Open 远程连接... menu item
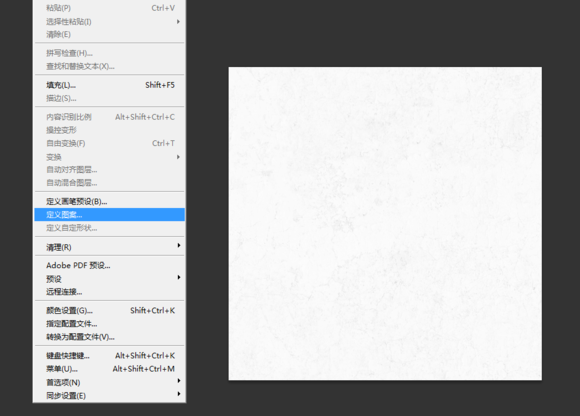The image size is (580, 416). click(109, 292)
